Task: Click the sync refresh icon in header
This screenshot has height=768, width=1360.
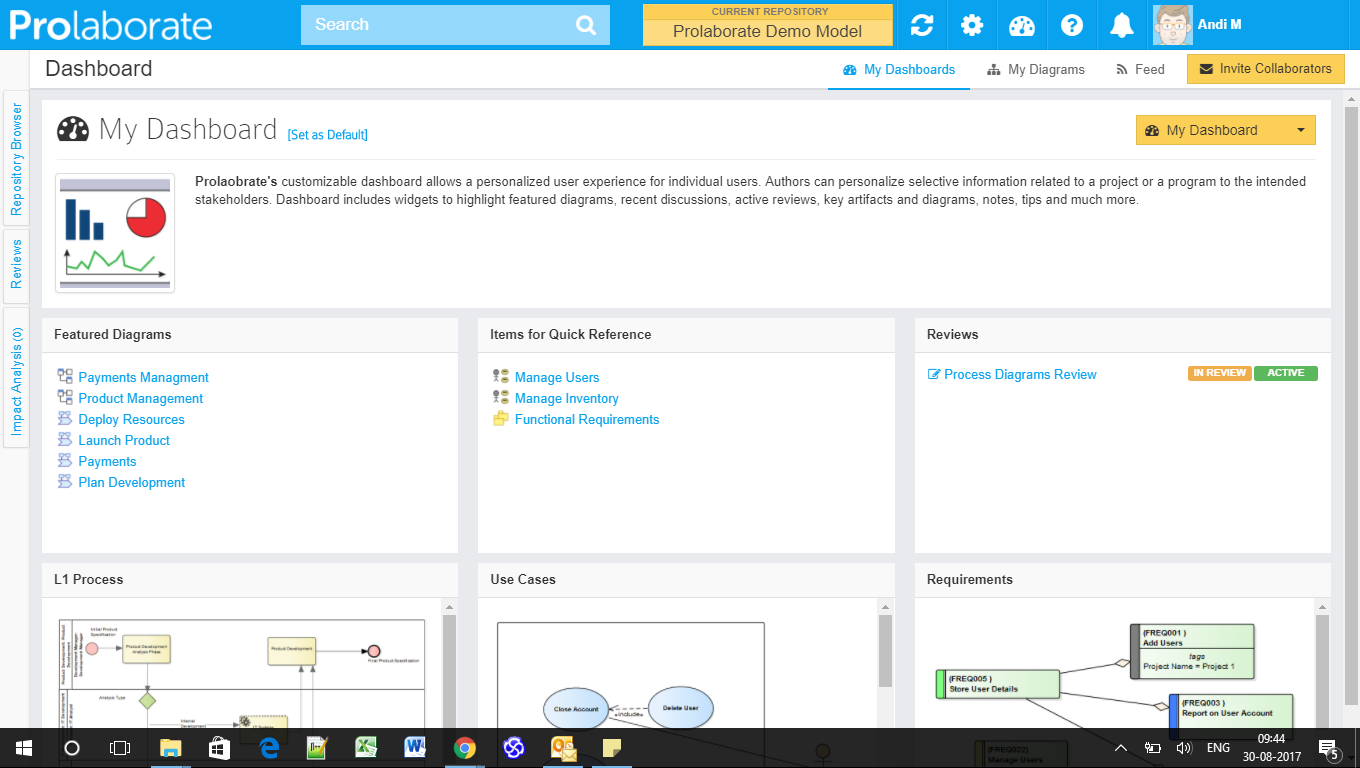Action: pyautogui.click(x=922, y=25)
